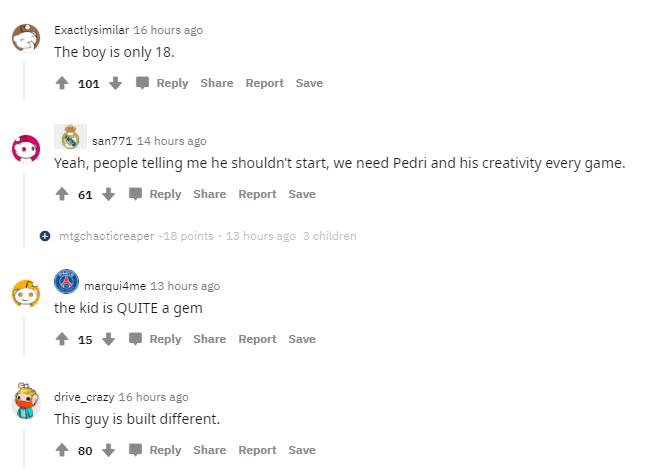Upvote san771's comment about Pedri

point(62,194)
